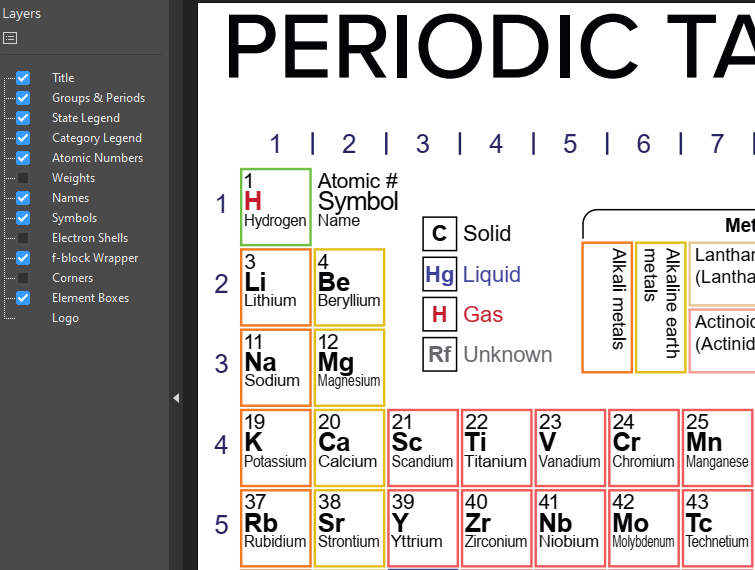Click the Lanthanoids category legend box
This screenshot has width=755, height=570.
coord(722,274)
